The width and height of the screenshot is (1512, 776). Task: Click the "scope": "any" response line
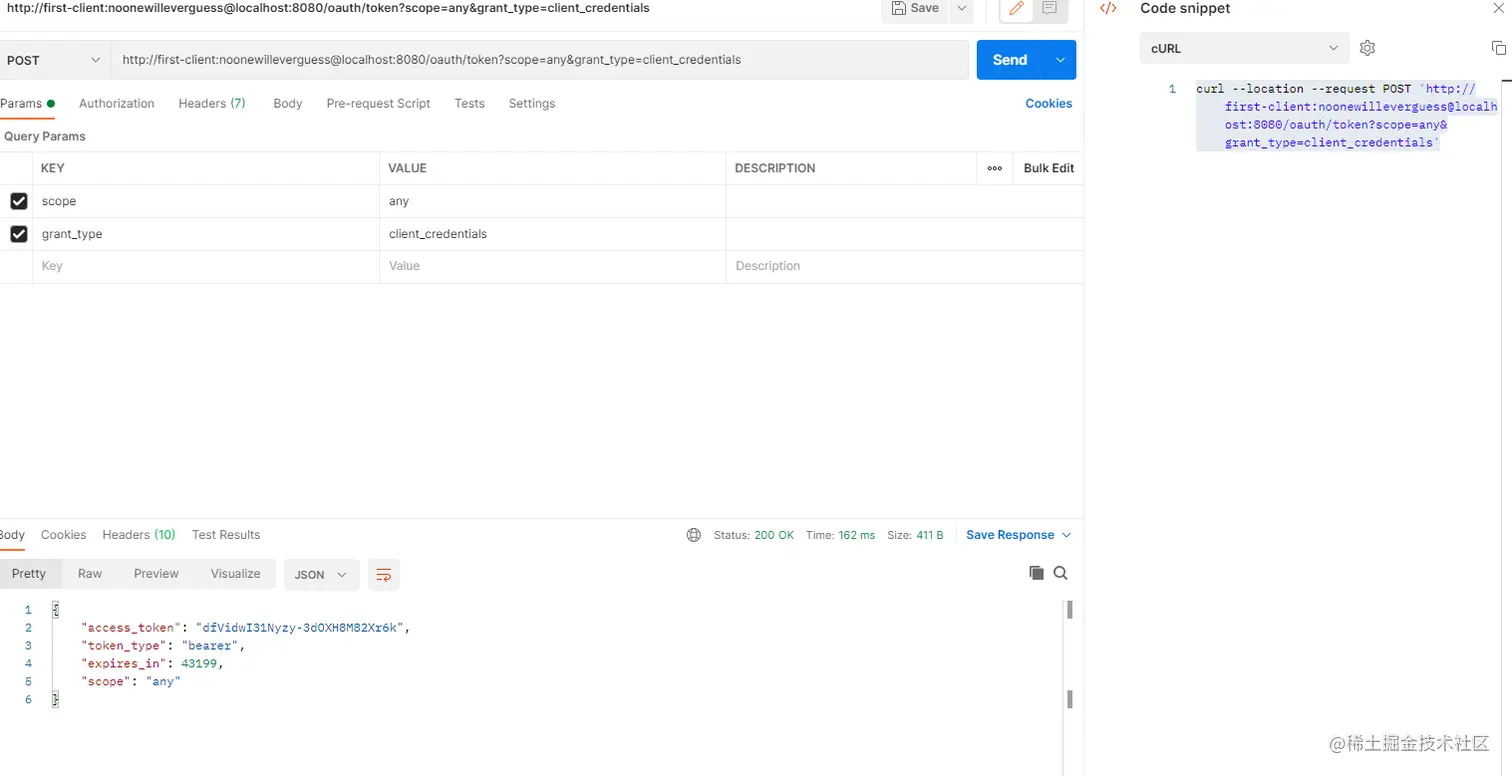pyautogui.click(x=131, y=682)
